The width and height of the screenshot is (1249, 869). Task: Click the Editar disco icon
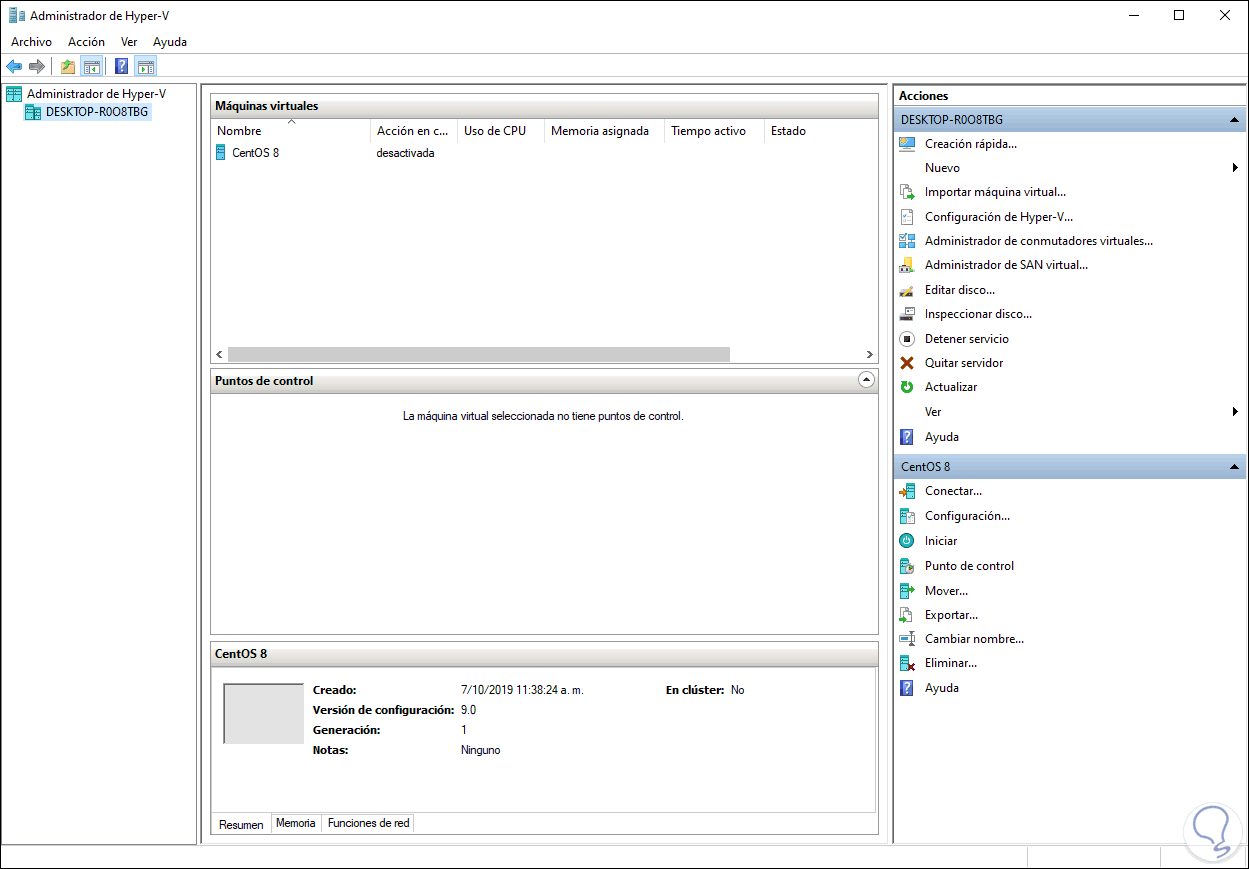click(907, 290)
